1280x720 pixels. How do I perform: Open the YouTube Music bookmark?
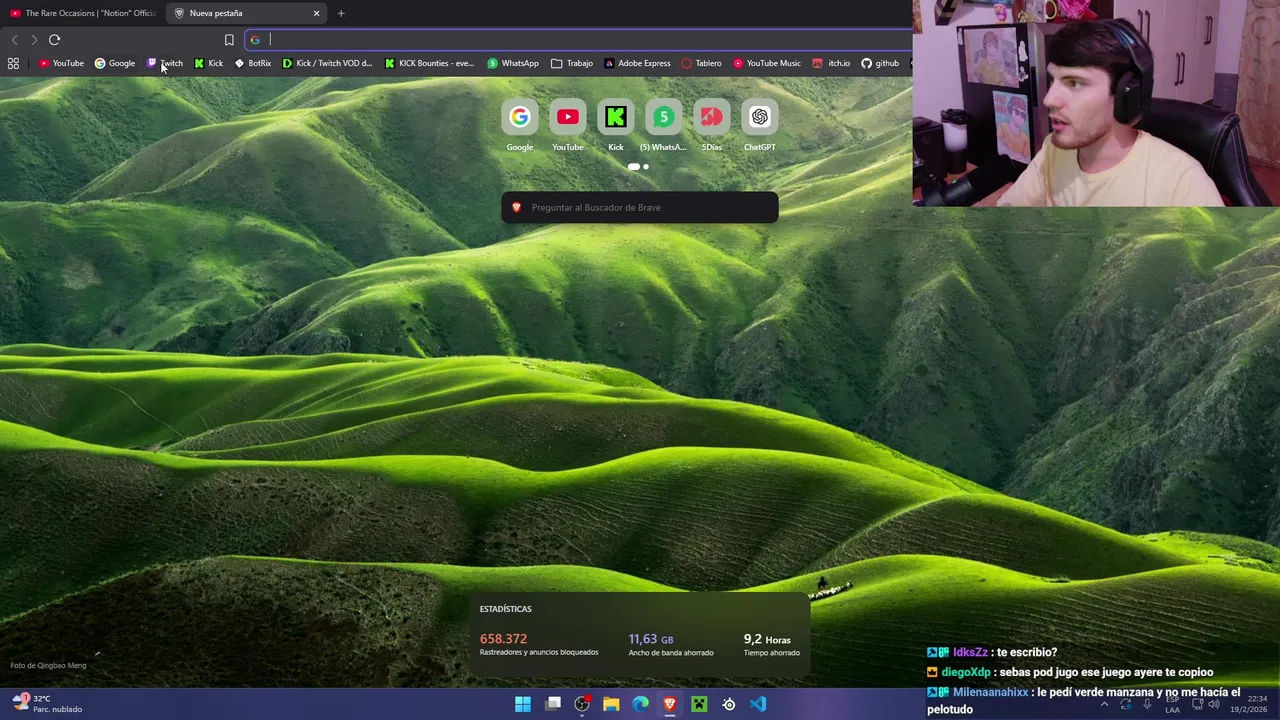point(767,63)
